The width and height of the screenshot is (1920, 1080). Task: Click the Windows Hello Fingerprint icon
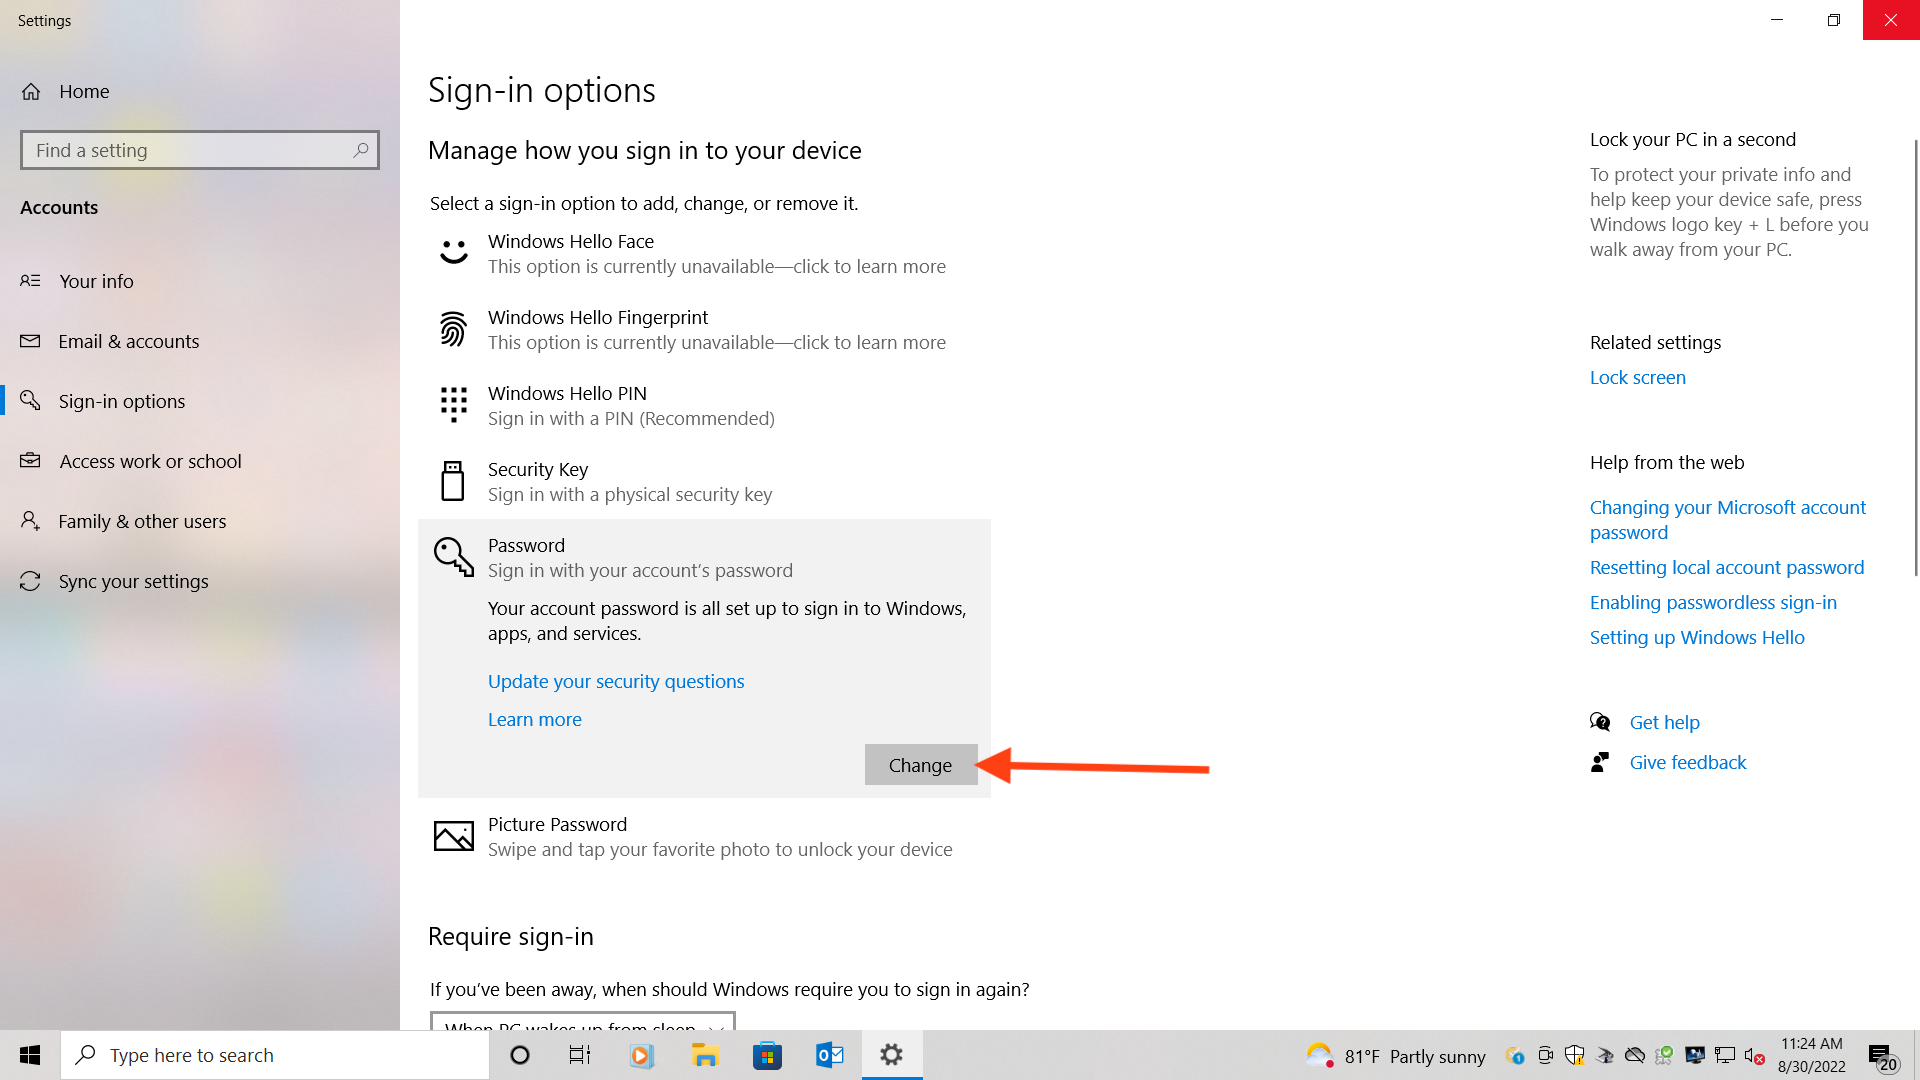[x=453, y=329]
